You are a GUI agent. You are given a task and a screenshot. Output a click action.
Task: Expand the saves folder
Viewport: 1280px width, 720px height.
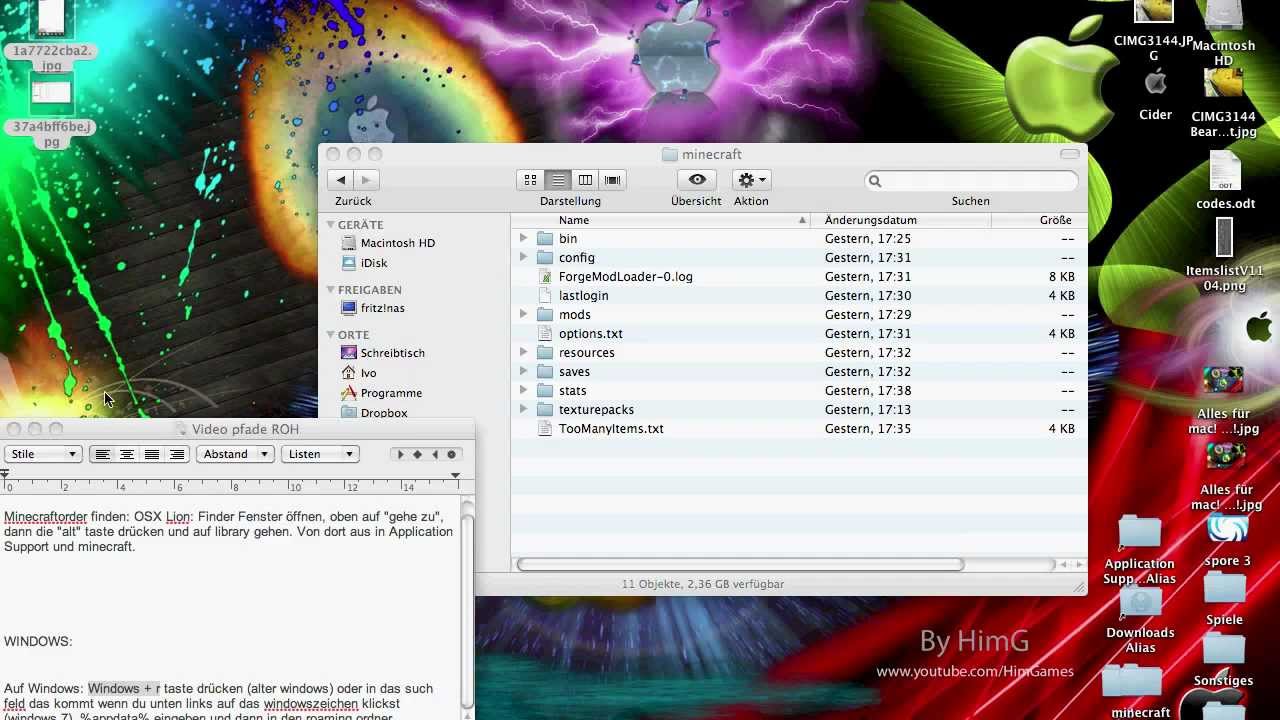(523, 371)
